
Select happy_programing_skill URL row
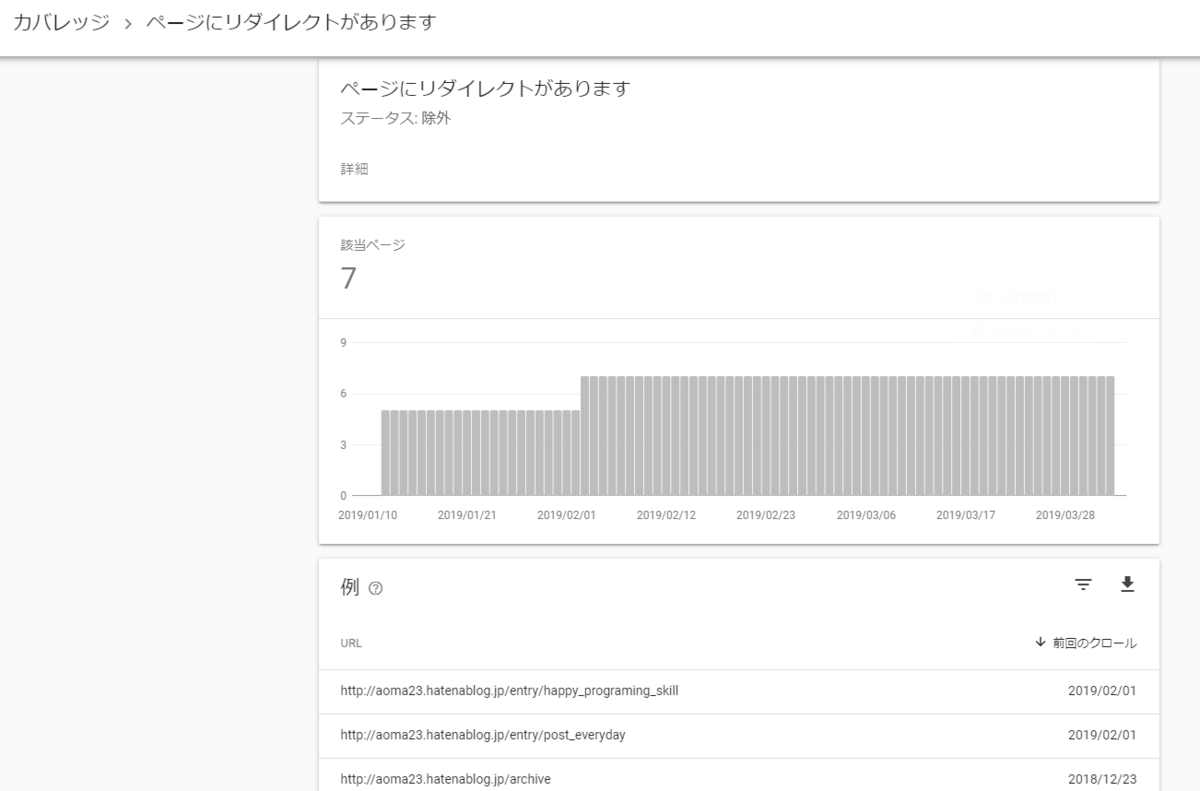point(739,691)
